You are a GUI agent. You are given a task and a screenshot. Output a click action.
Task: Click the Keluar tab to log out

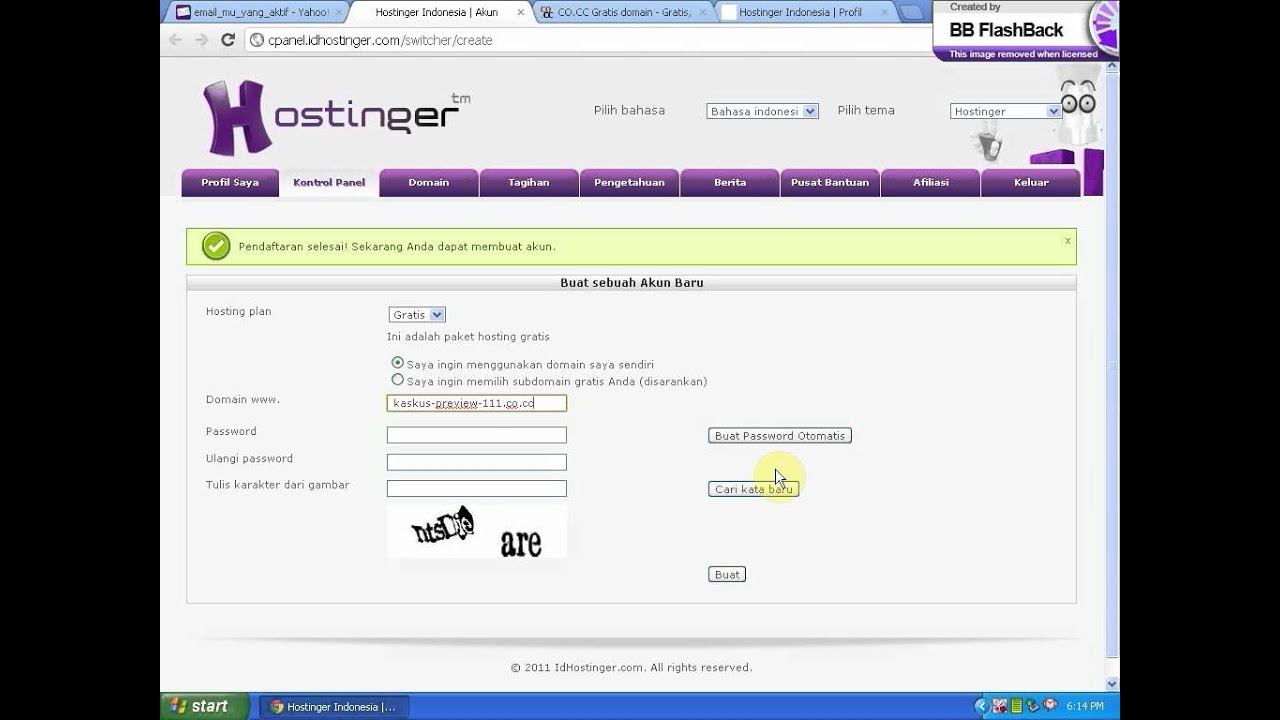1031,183
